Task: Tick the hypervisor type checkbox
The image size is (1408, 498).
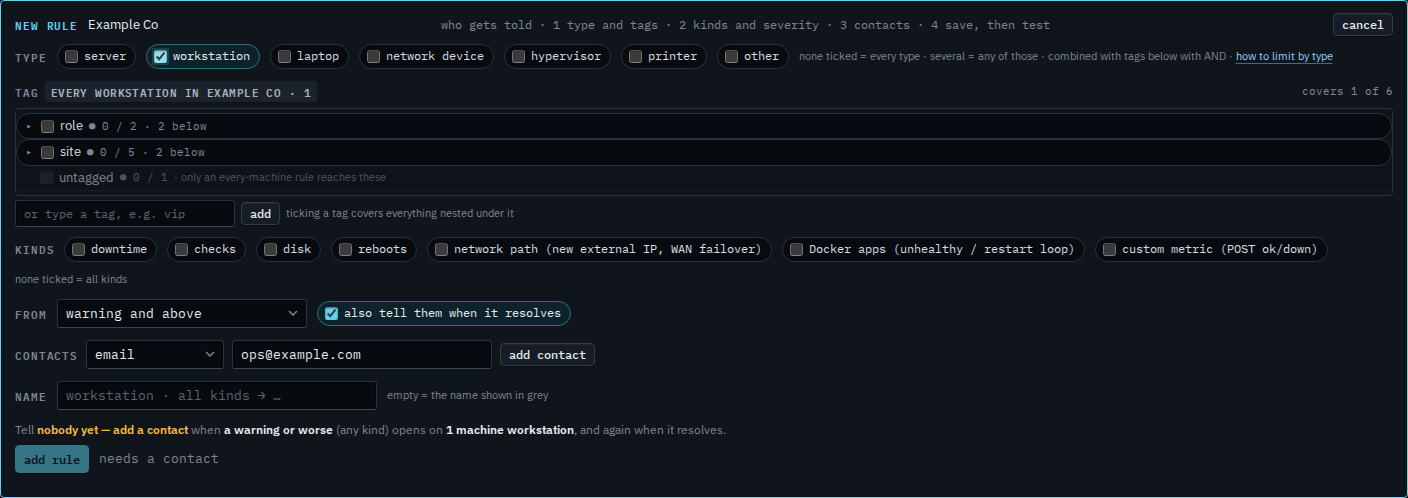Action: 518,57
